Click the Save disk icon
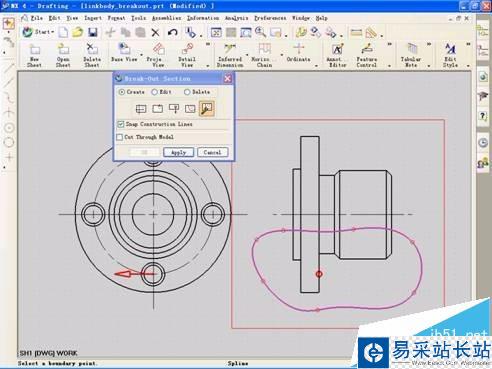The height and width of the screenshot is (369, 492). [x=93, y=32]
